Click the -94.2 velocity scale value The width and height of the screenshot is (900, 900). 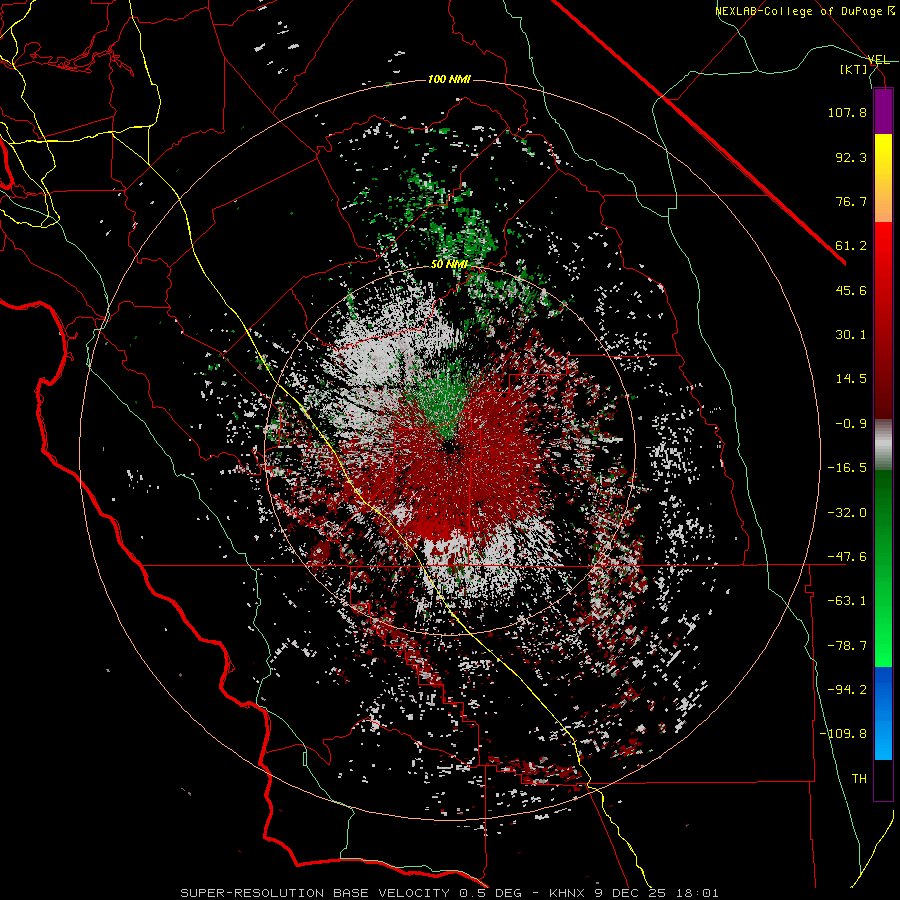point(847,690)
